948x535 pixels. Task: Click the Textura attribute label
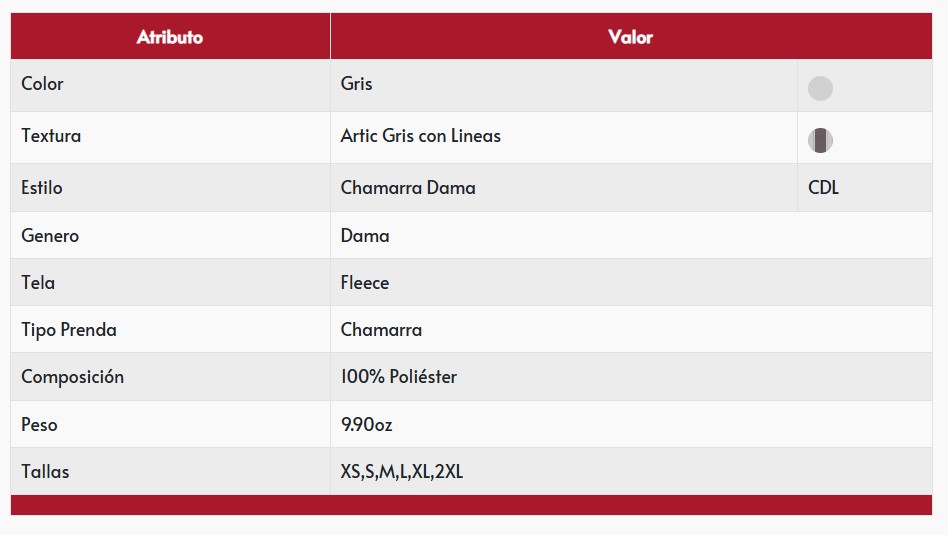(x=51, y=136)
